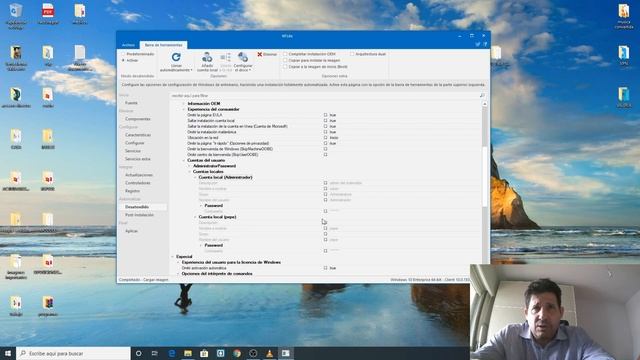Viewport: 640px width, 360px height.
Task: Click the Cortana circle on taskbar
Action: click(x=138, y=353)
